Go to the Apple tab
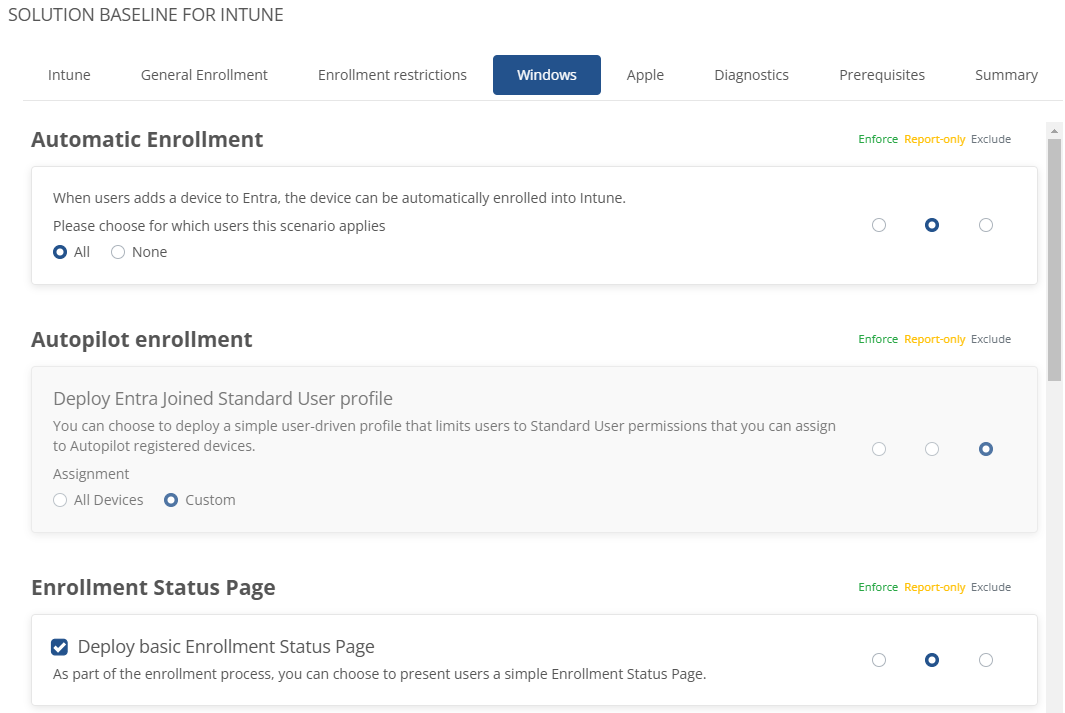This screenshot has width=1065, height=713. tap(645, 75)
